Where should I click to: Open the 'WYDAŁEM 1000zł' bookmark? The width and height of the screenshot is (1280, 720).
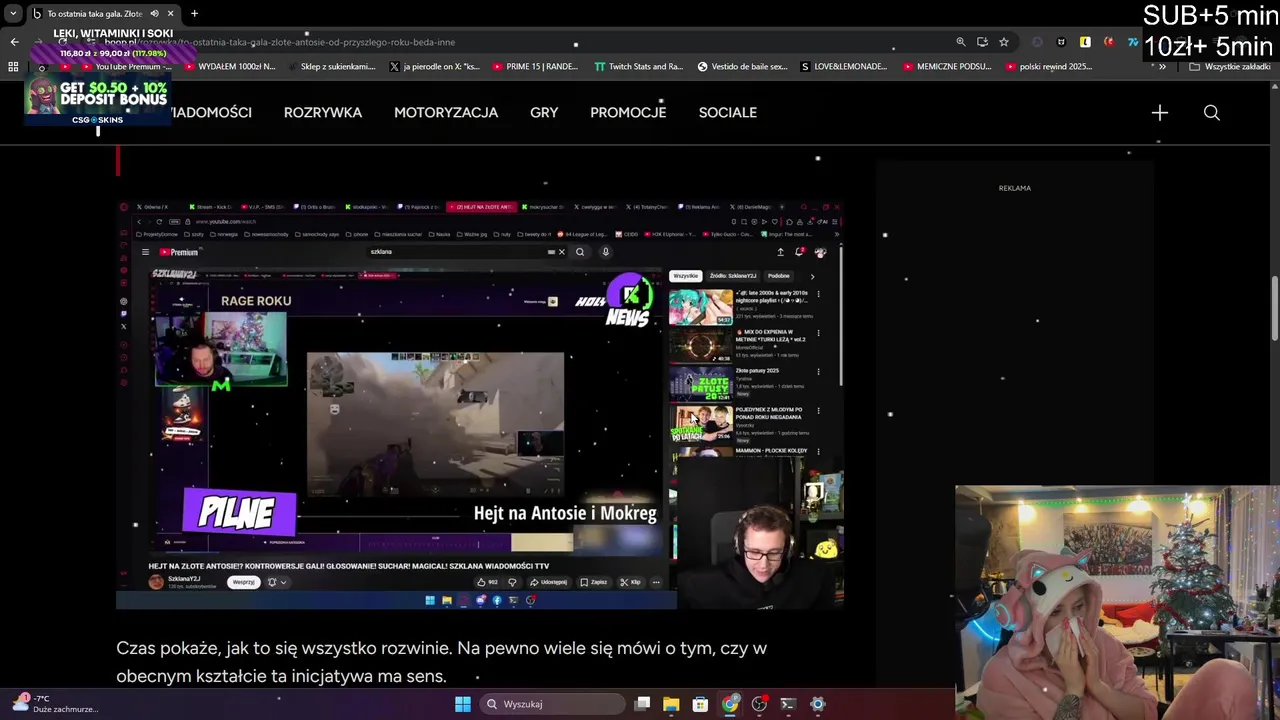point(229,67)
